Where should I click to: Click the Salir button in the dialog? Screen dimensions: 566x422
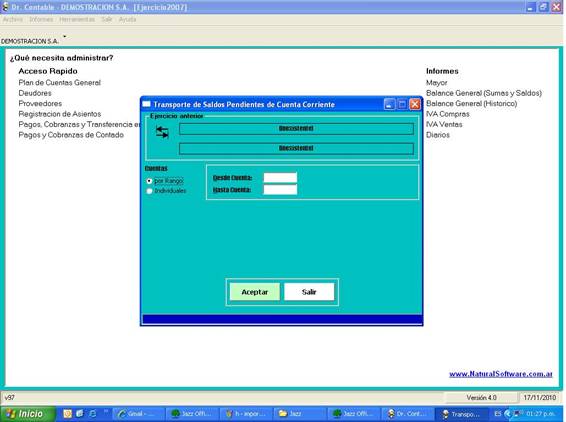tap(309, 292)
